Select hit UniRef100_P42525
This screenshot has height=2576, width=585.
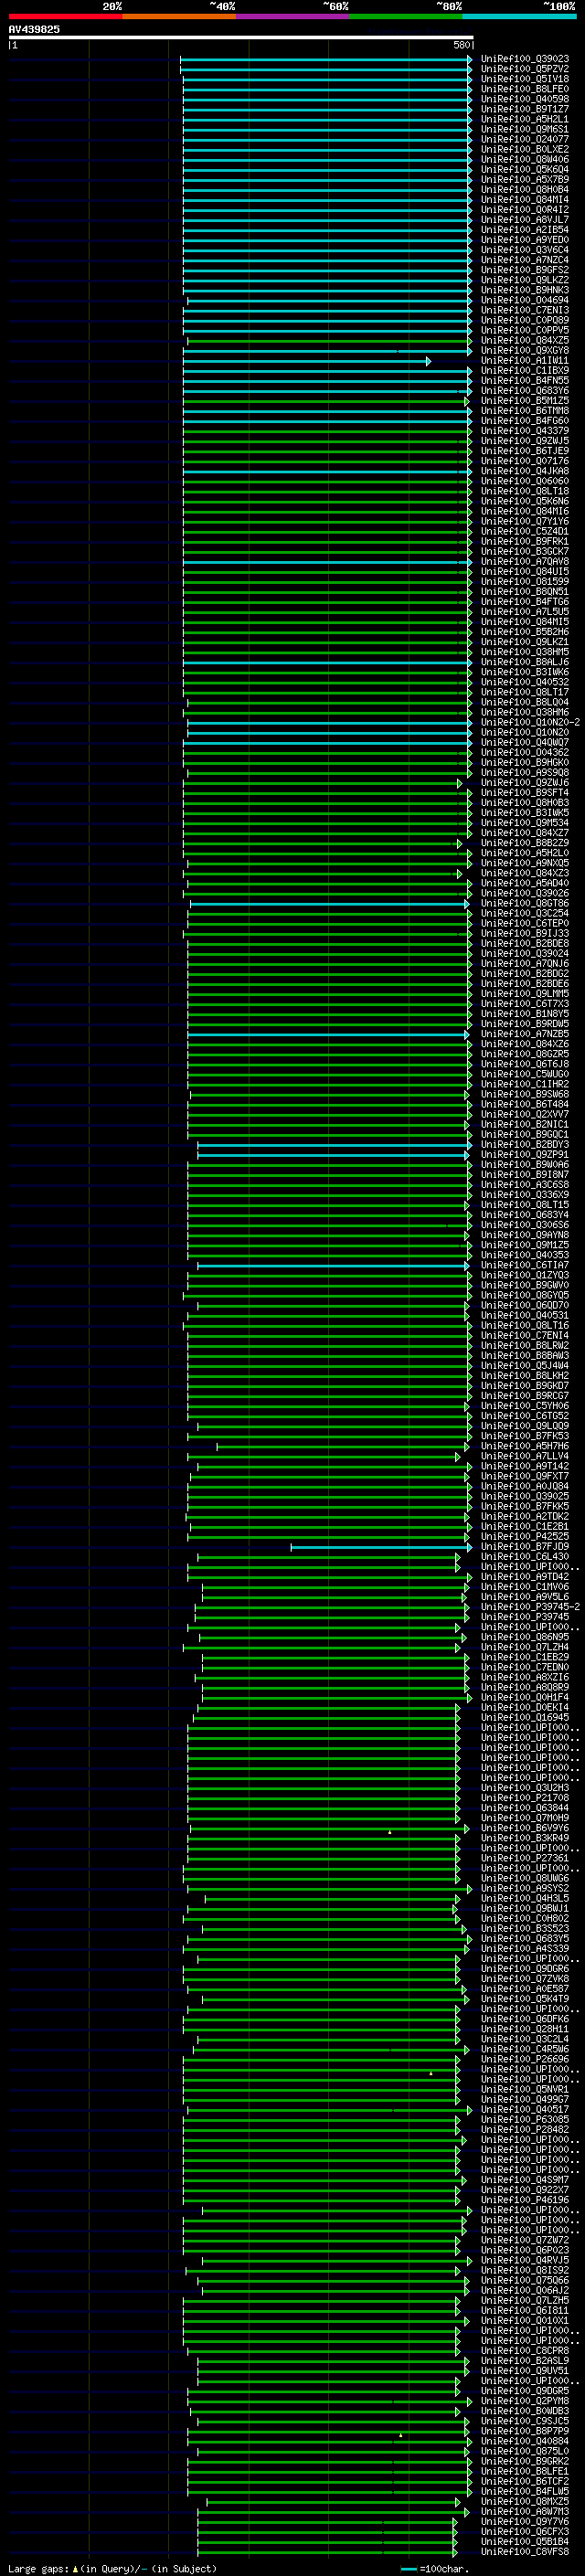point(525,1537)
